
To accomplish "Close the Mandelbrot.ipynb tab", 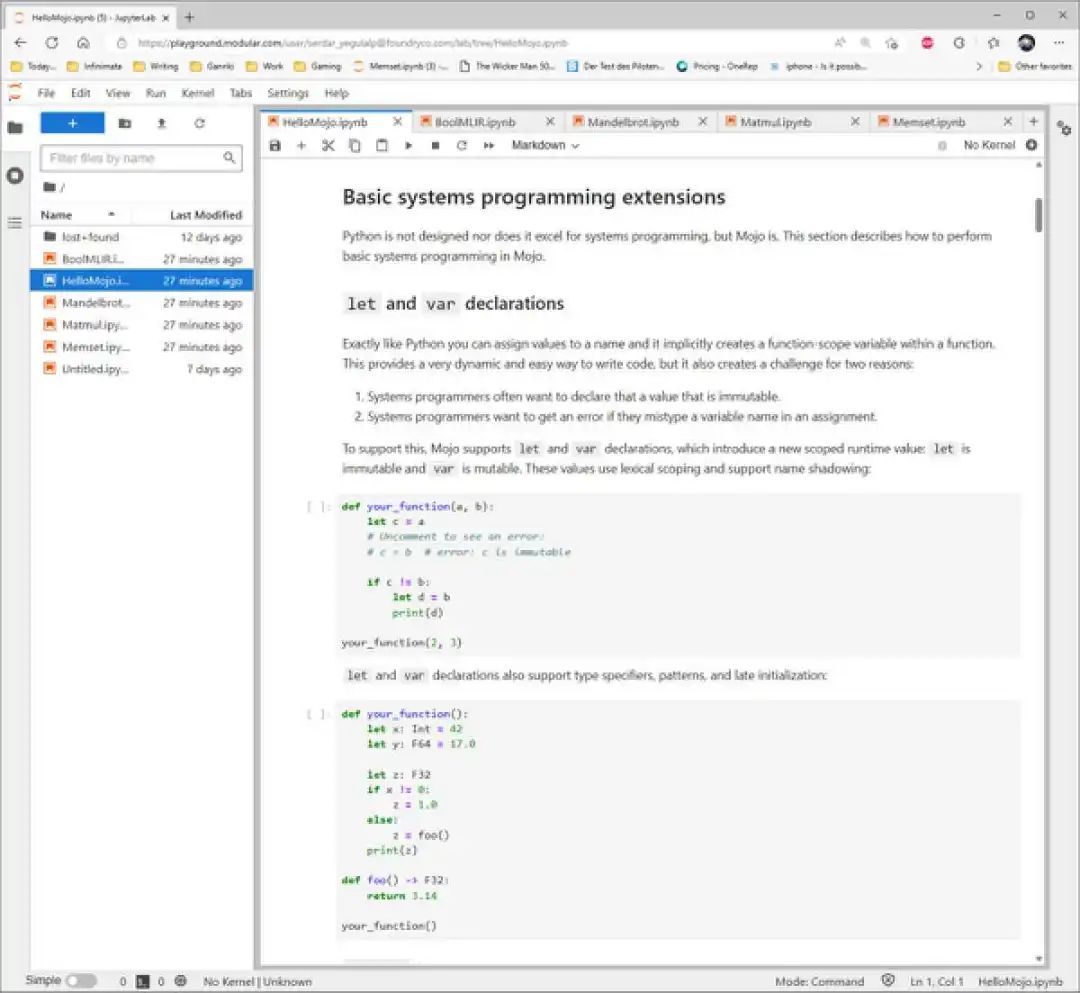I will [703, 122].
